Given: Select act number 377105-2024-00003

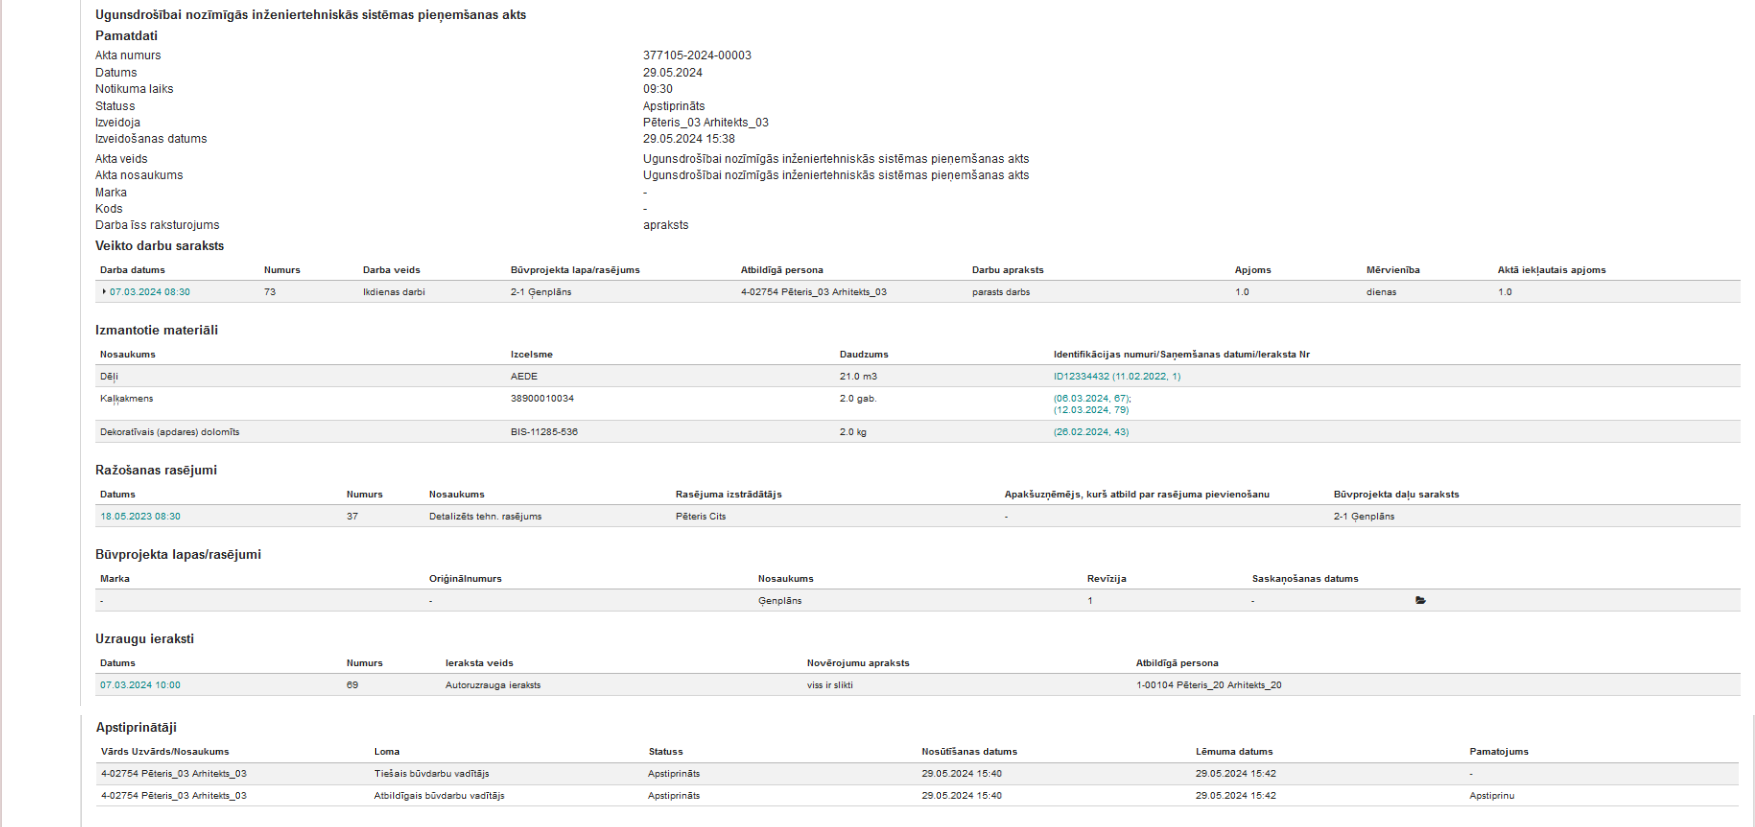Looking at the screenshot, I should point(697,56).
